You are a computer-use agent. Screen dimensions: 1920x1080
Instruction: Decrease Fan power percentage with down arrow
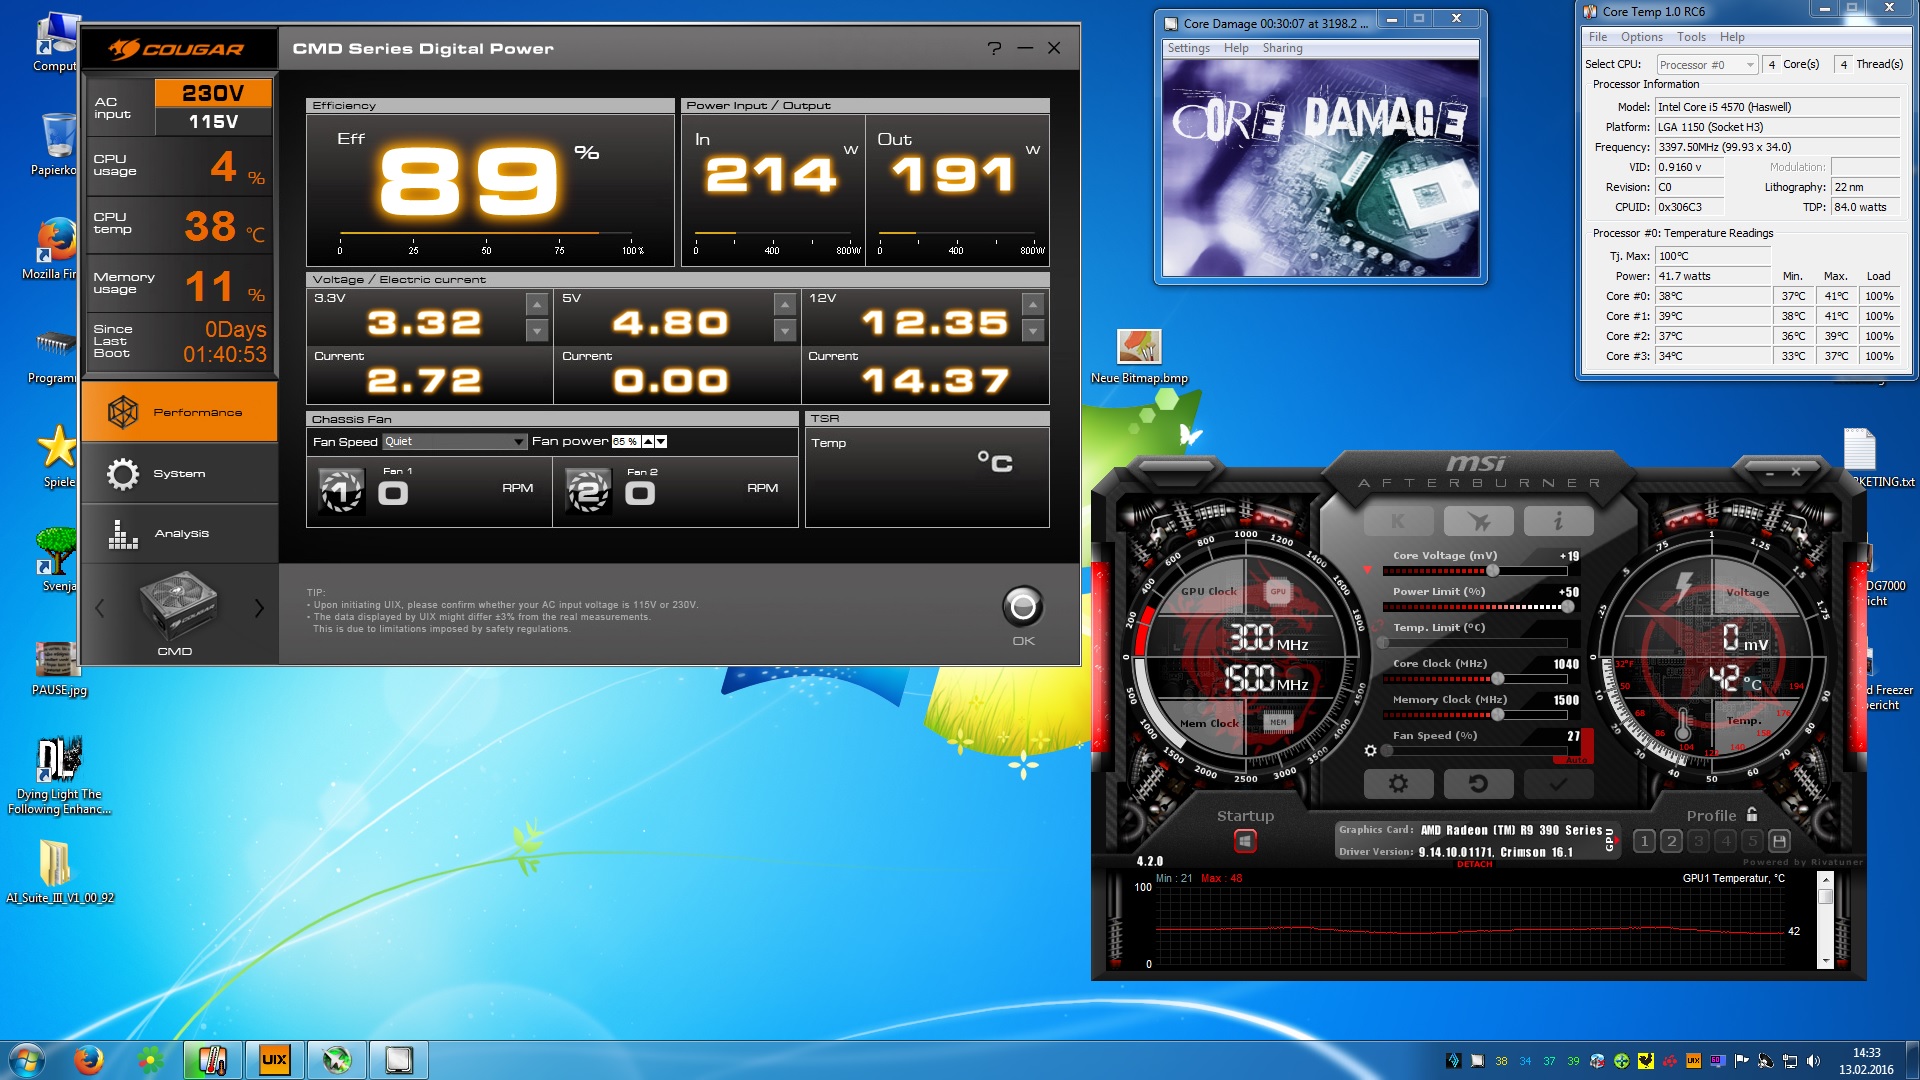(x=661, y=441)
